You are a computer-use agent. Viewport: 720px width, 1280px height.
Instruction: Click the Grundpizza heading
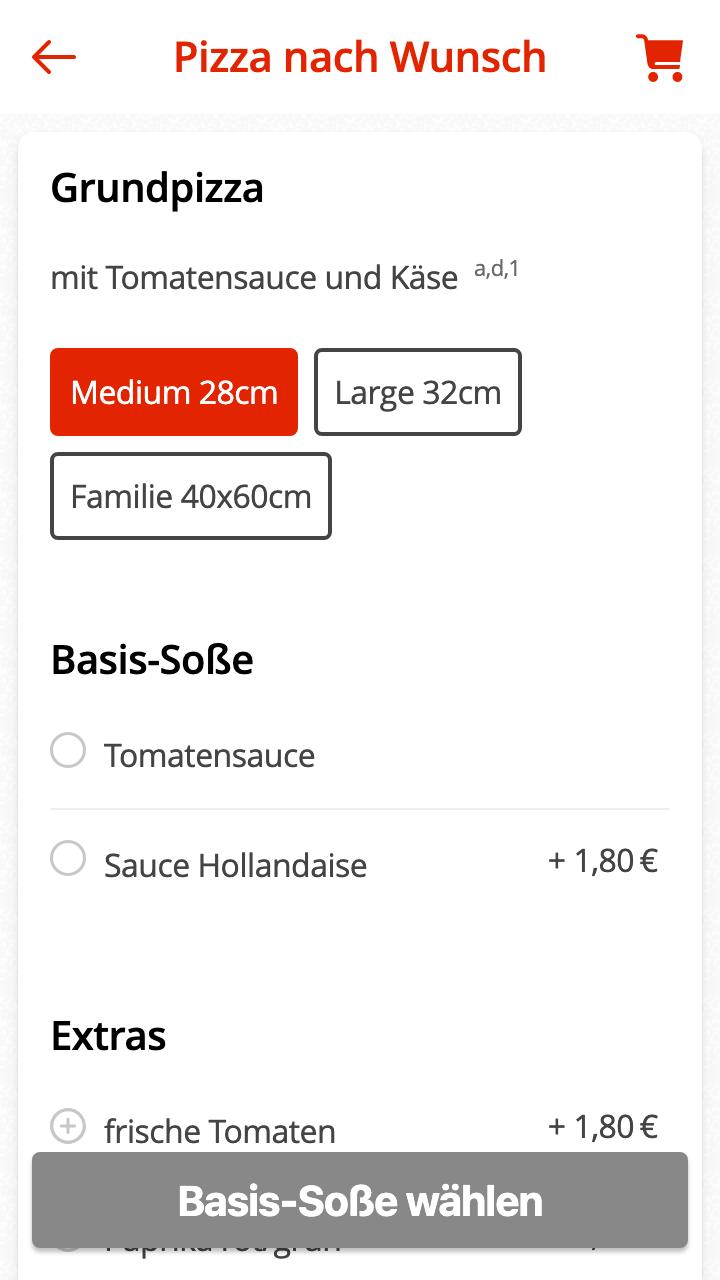pyautogui.click(x=157, y=188)
